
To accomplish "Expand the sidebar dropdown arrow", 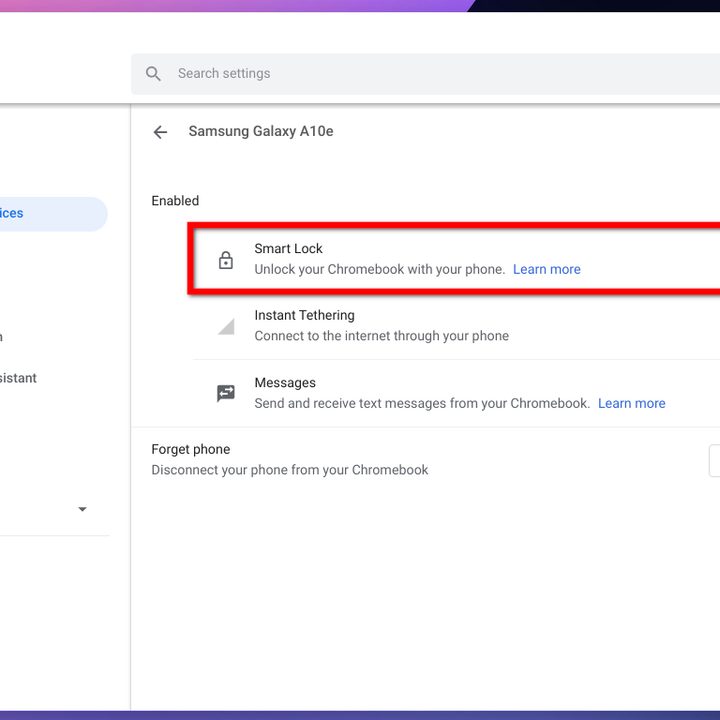I will pos(83,509).
